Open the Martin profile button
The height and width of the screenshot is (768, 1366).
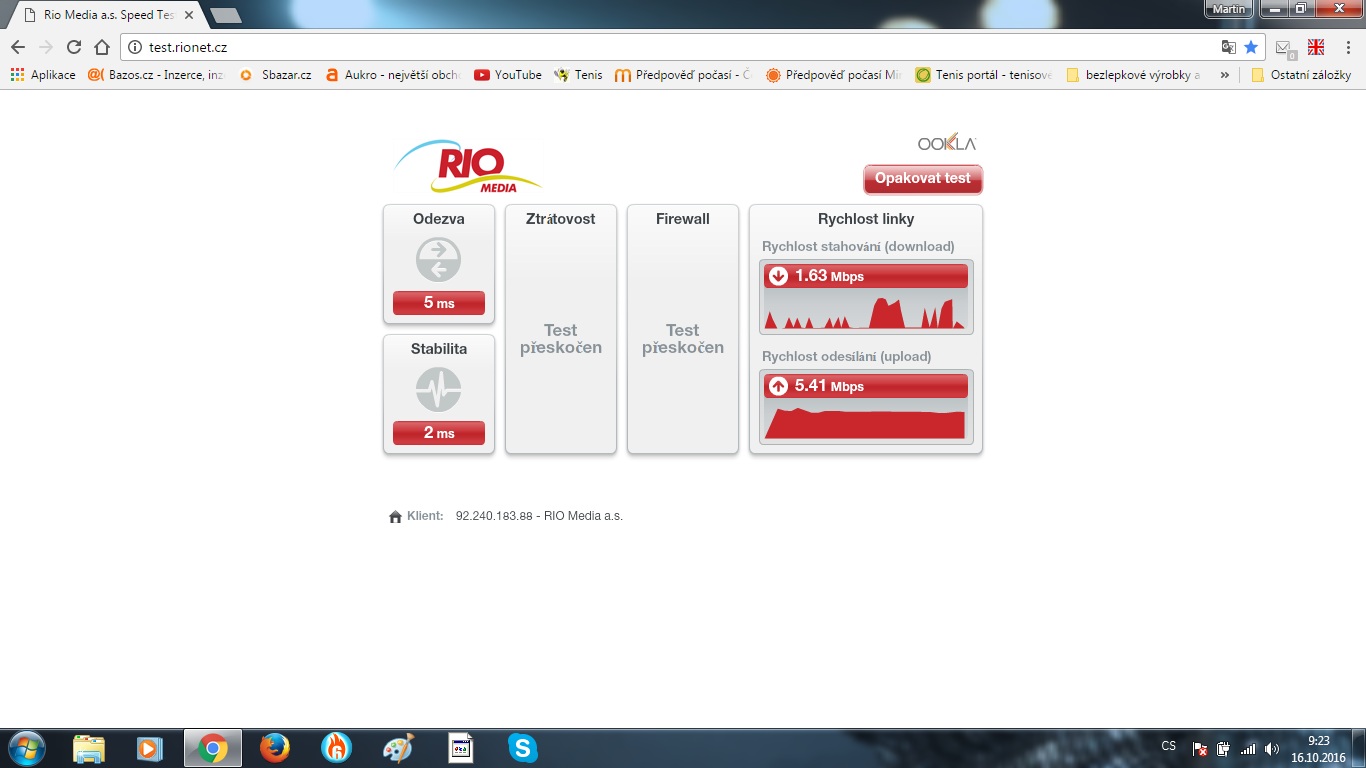(1228, 9)
